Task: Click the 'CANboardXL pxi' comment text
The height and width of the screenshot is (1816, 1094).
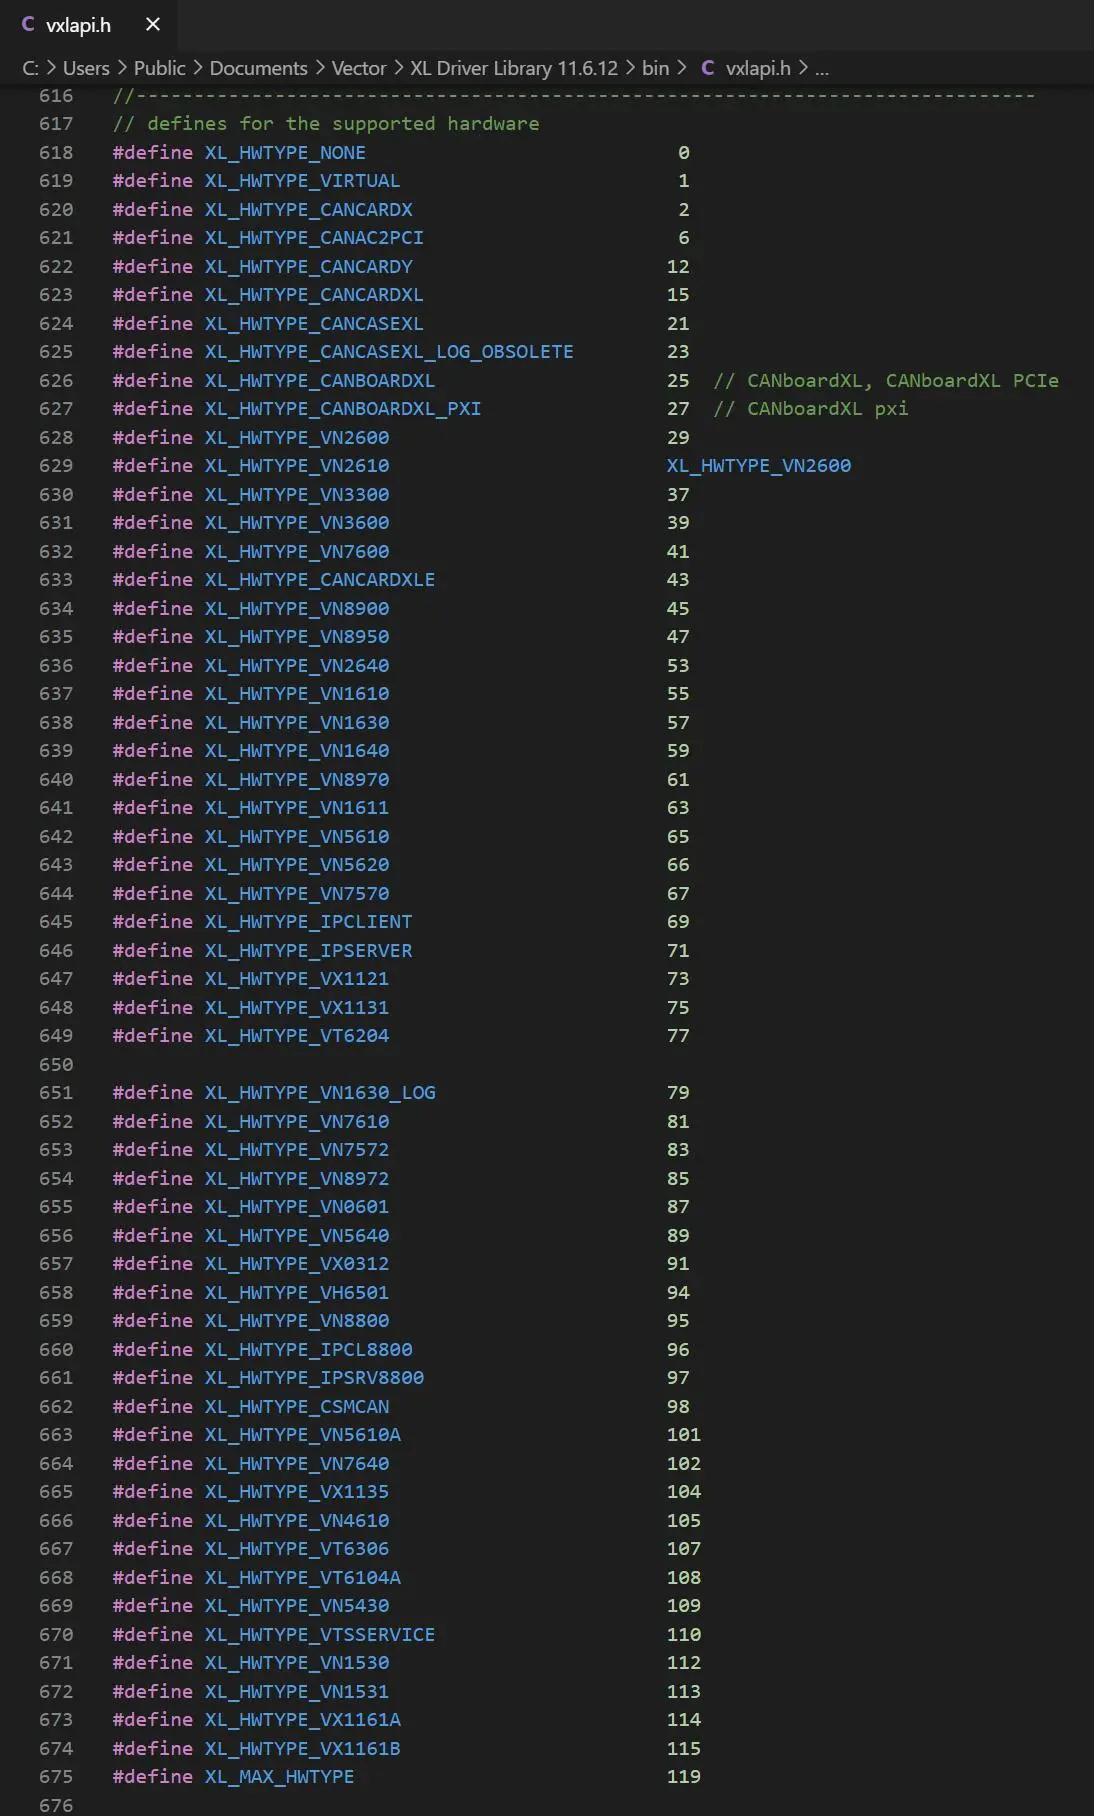Action: (827, 409)
